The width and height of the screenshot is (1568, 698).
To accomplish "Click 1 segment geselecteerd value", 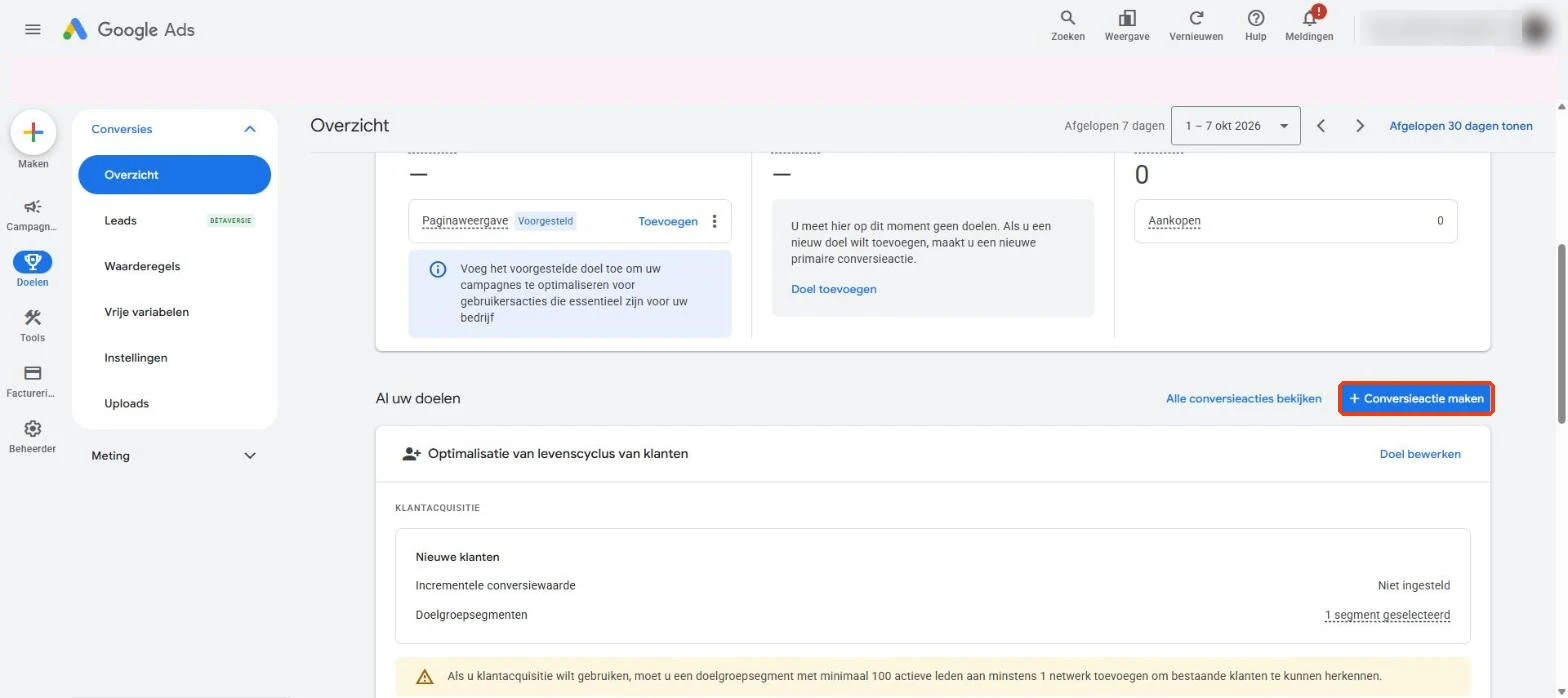I will tap(1387, 615).
